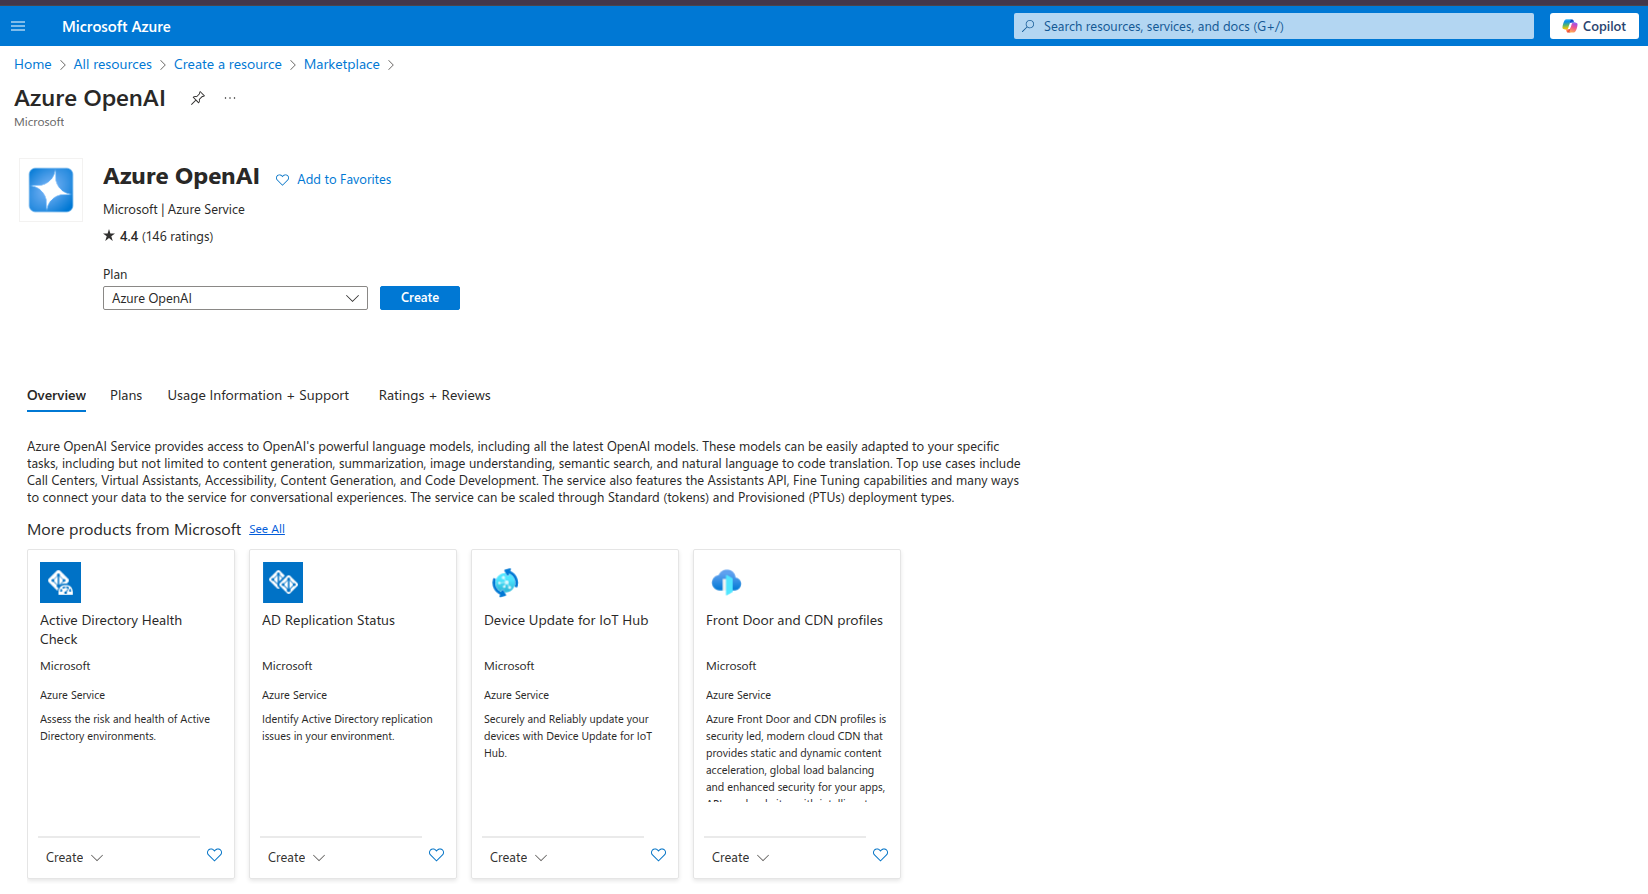
Task: Go to Create a resource breadcrumb
Action: 228,65
